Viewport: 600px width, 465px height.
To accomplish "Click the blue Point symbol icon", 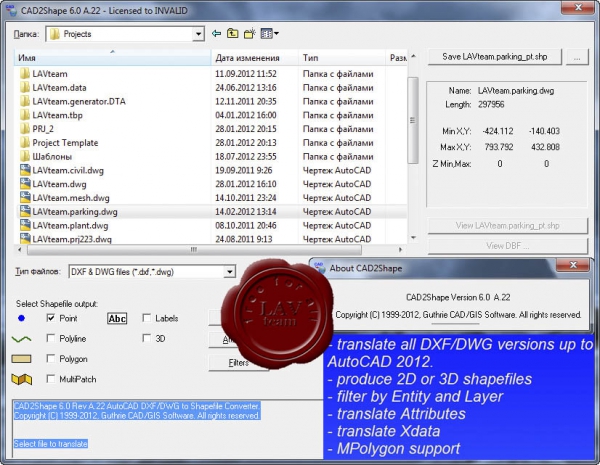I will (21, 318).
